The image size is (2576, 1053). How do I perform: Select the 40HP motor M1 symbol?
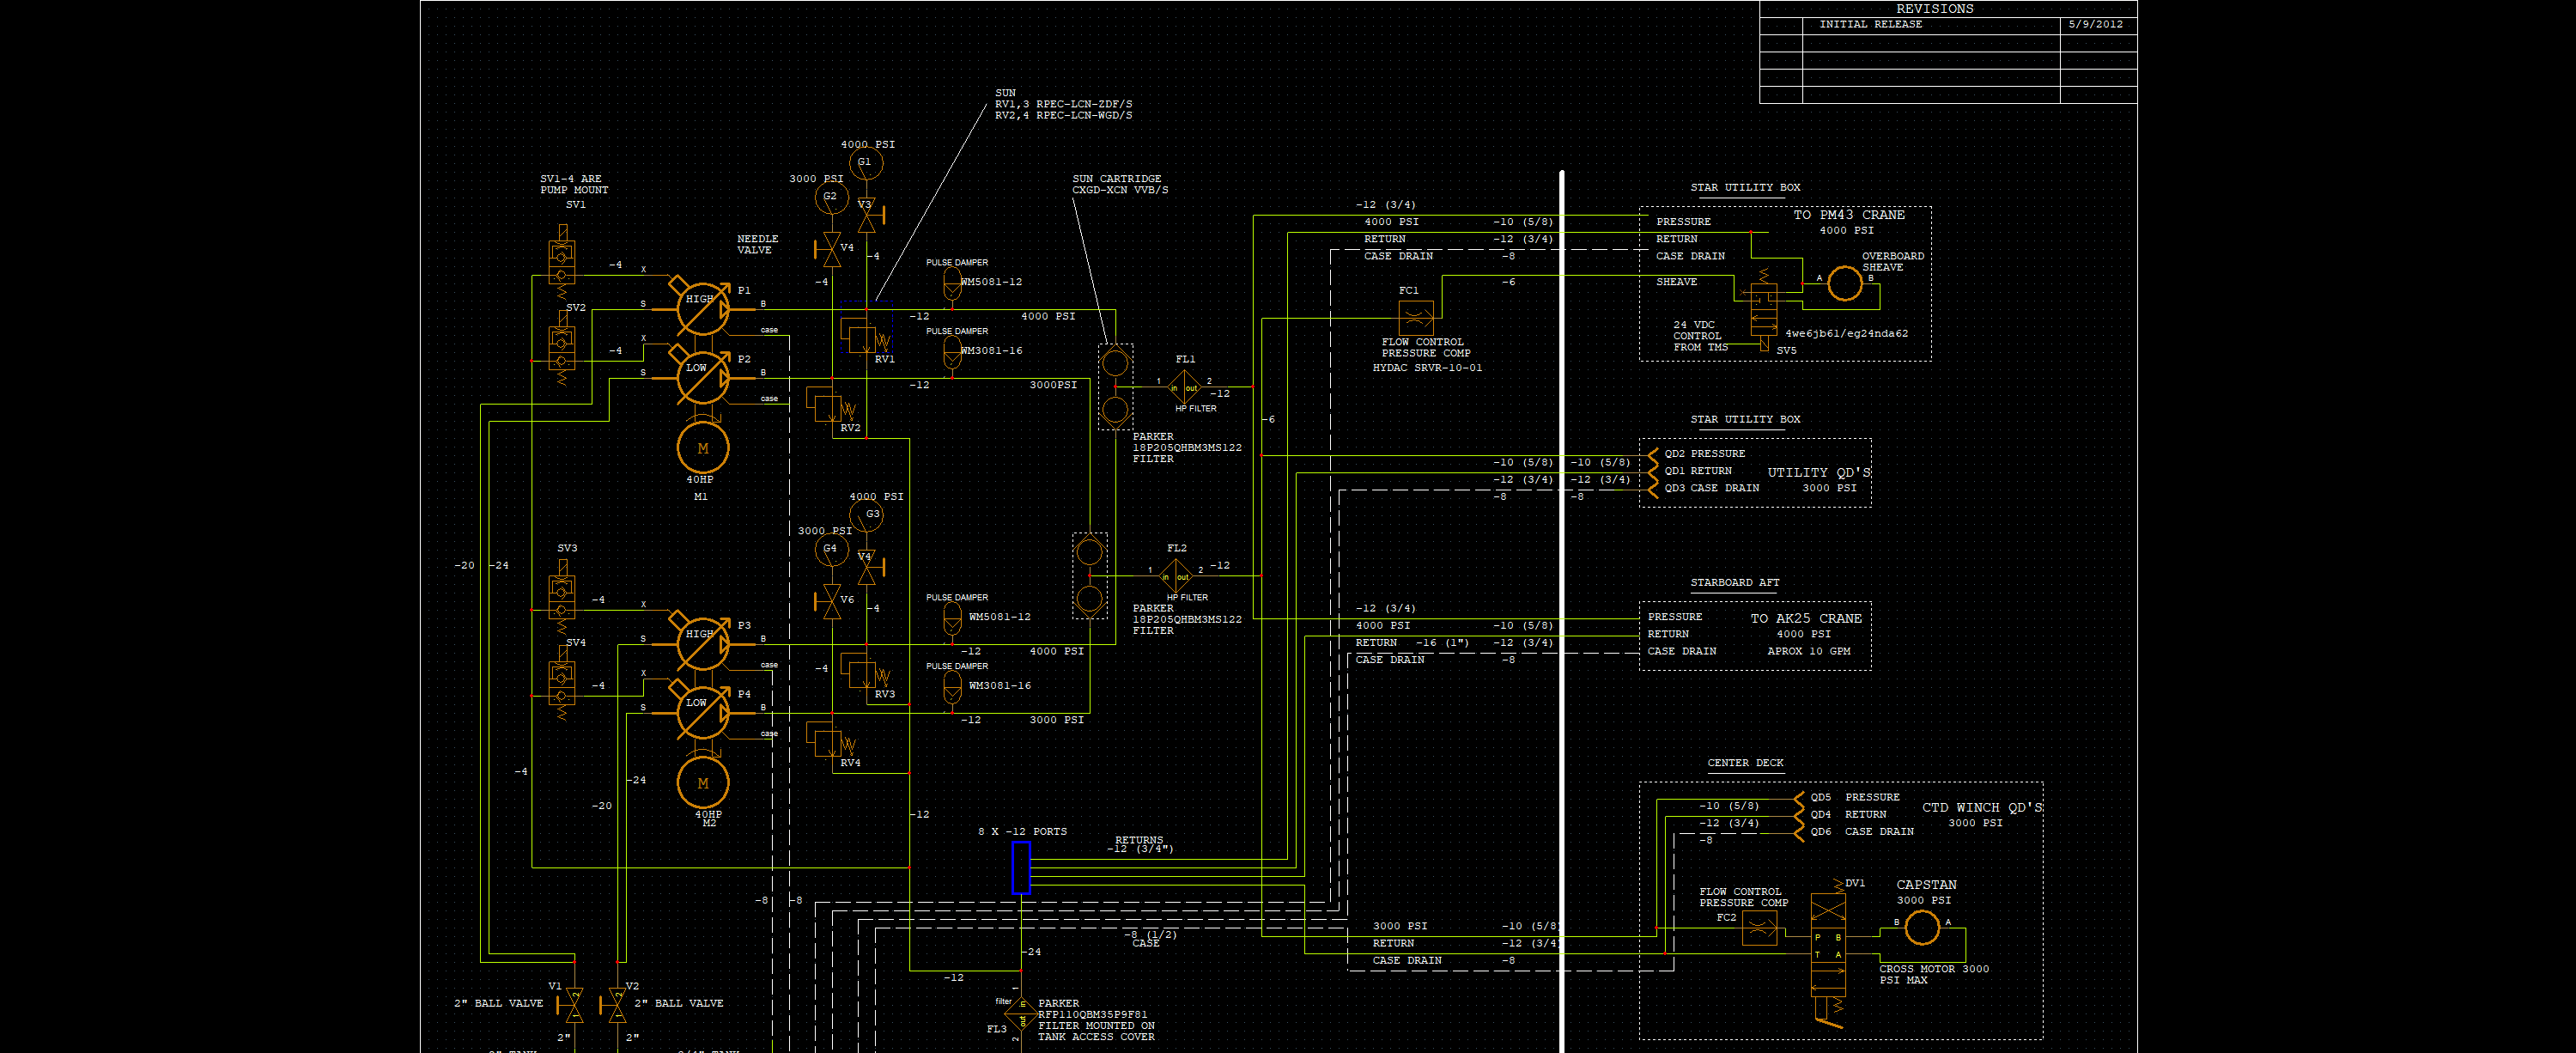tap(703, 448)
